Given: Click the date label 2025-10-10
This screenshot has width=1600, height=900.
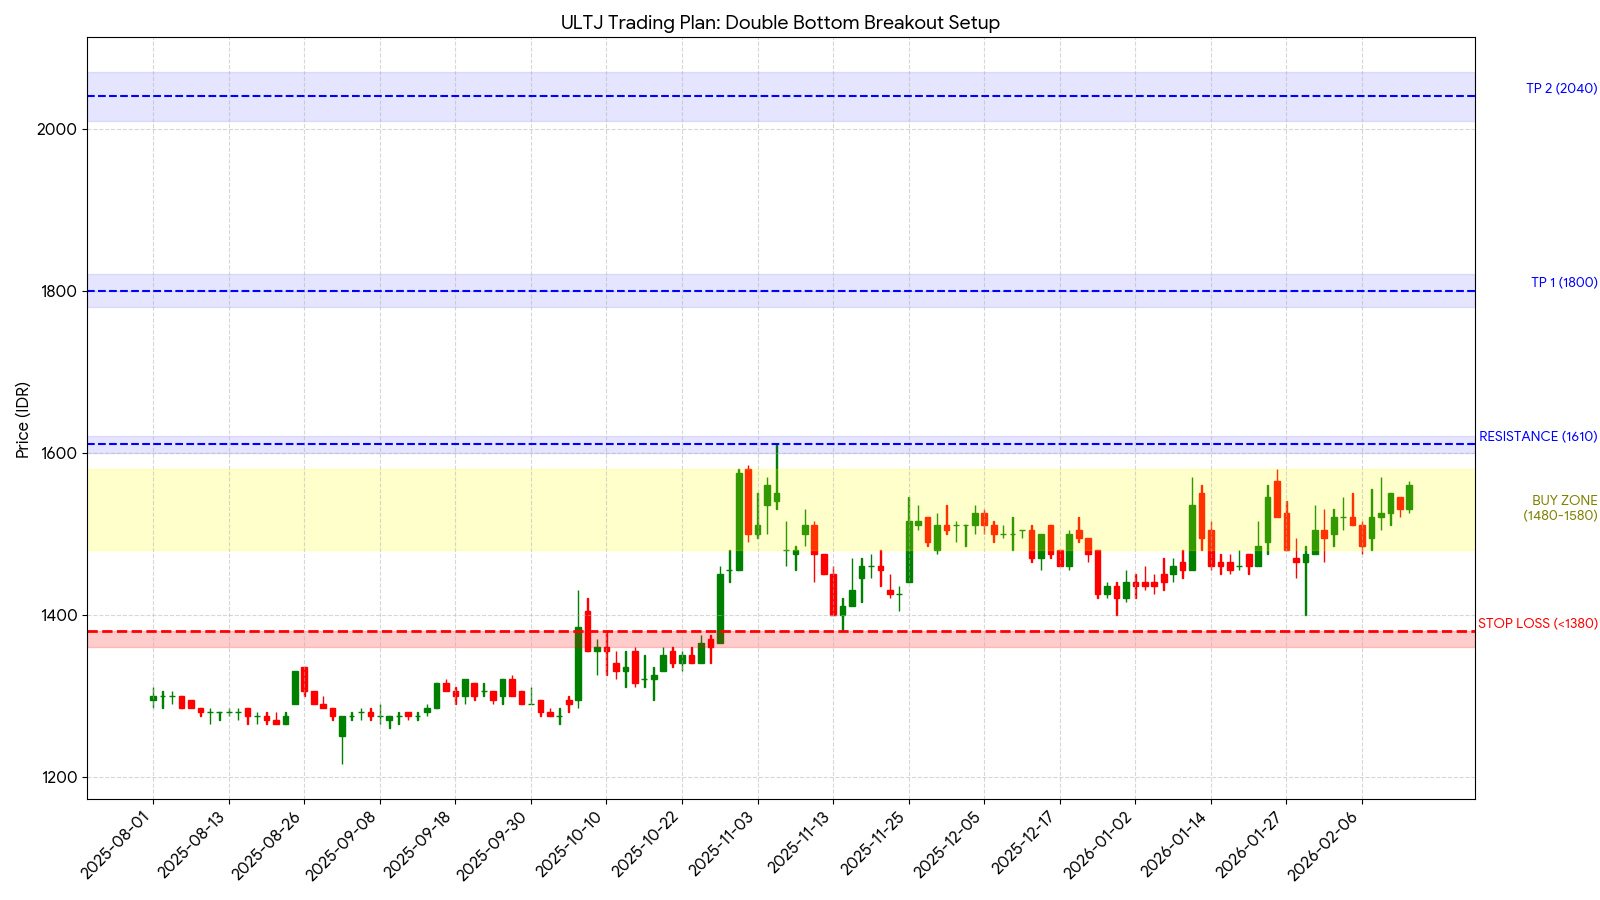Looking at the screenshot, I should [572, 846].
